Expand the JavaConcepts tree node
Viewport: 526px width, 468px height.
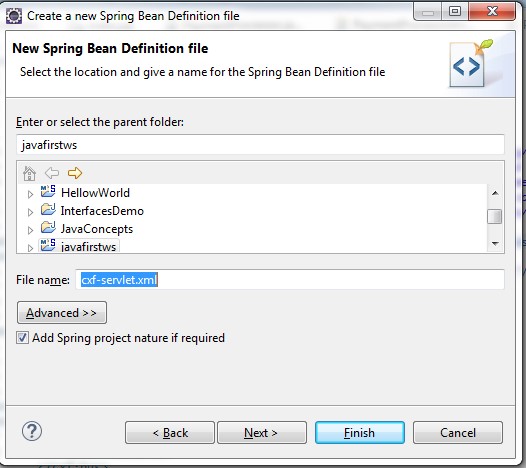pyautogui.click(x=30, y=230)
